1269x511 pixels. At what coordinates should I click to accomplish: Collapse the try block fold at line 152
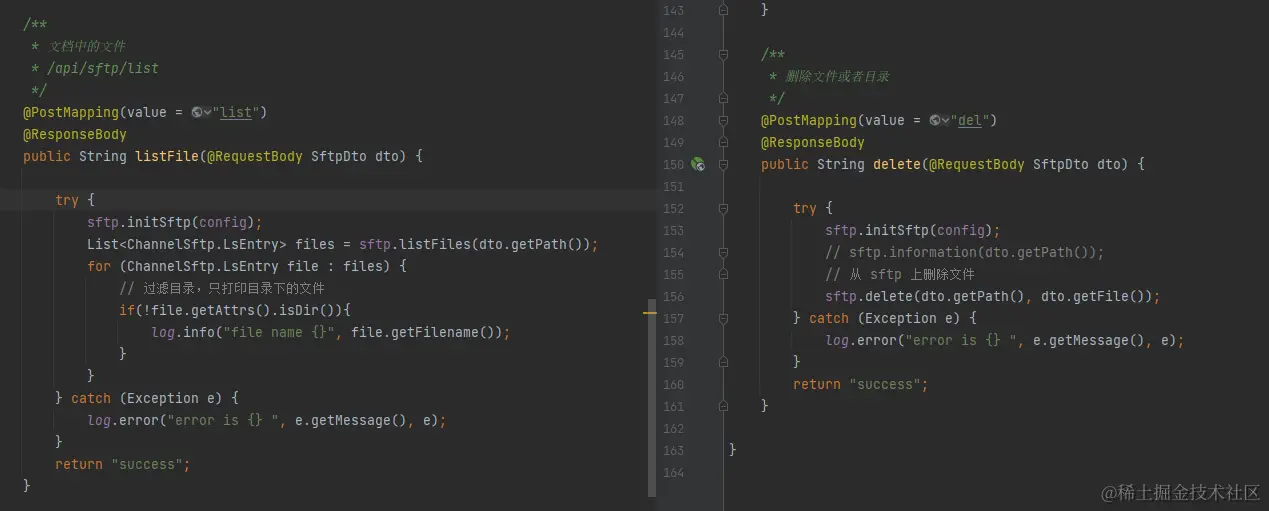coord(723,208)
